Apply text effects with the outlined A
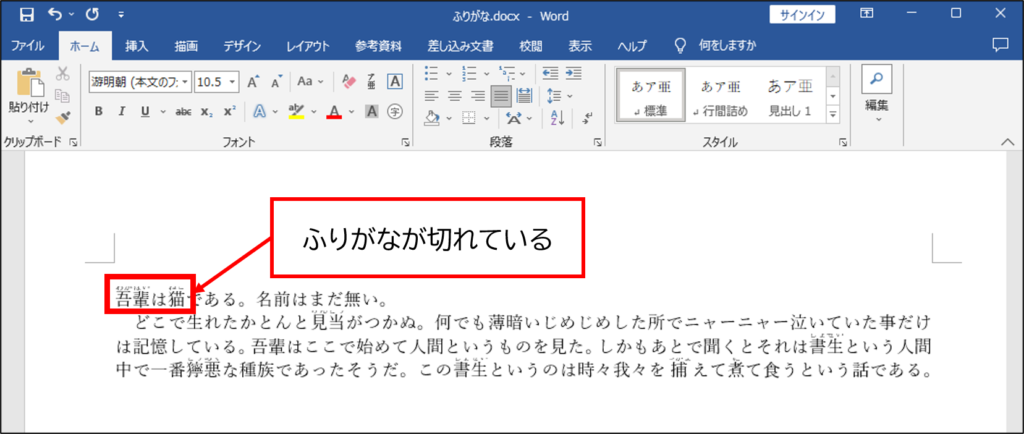The width and height of the screenshot is (1024, 434). (x=259, y=112)
